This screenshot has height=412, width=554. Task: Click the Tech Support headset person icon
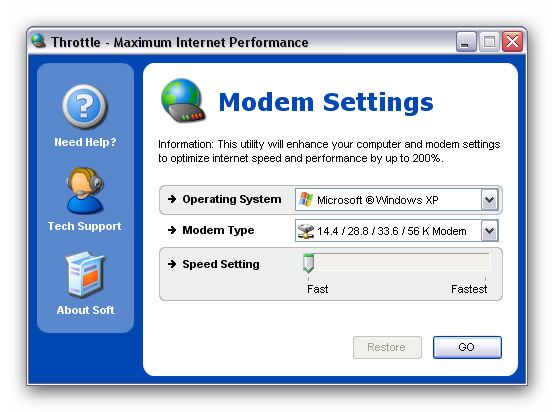pos(85,191)
